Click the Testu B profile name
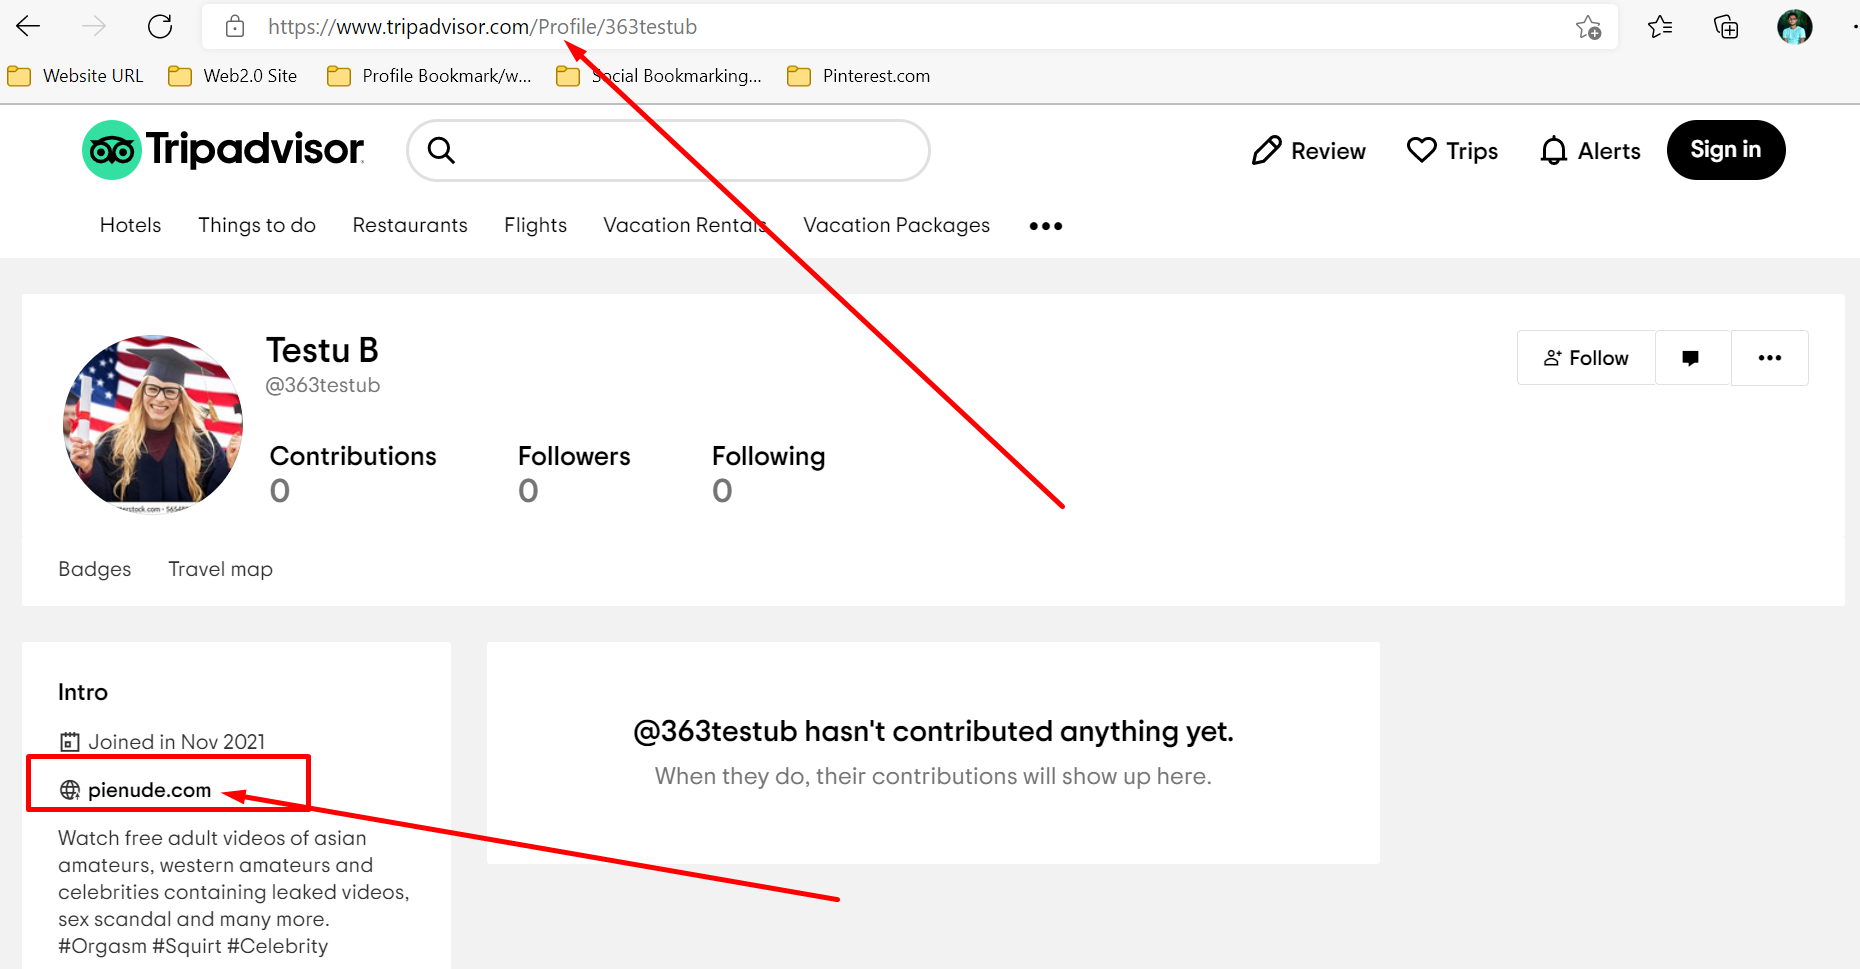 tap(322, 350)
